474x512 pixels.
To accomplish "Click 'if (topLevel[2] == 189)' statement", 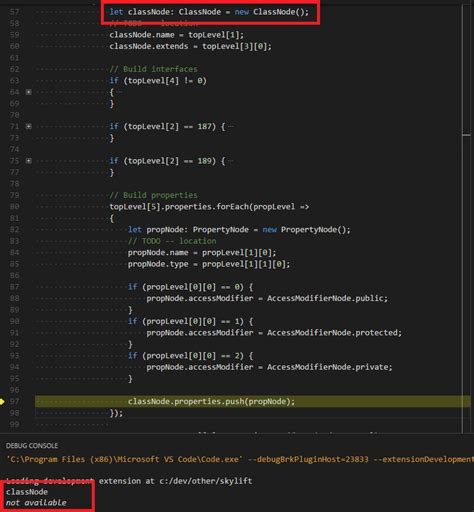I will [167, 161].
